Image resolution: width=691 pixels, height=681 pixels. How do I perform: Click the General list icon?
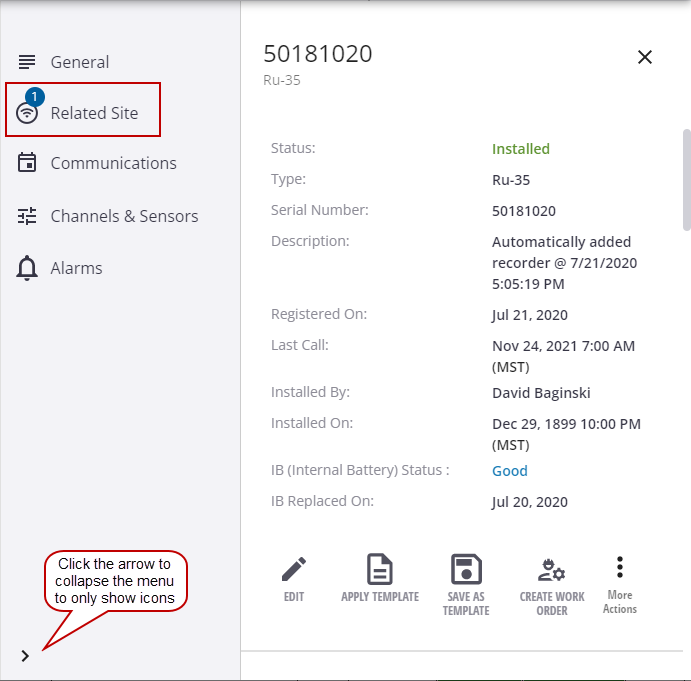point(27,62)
